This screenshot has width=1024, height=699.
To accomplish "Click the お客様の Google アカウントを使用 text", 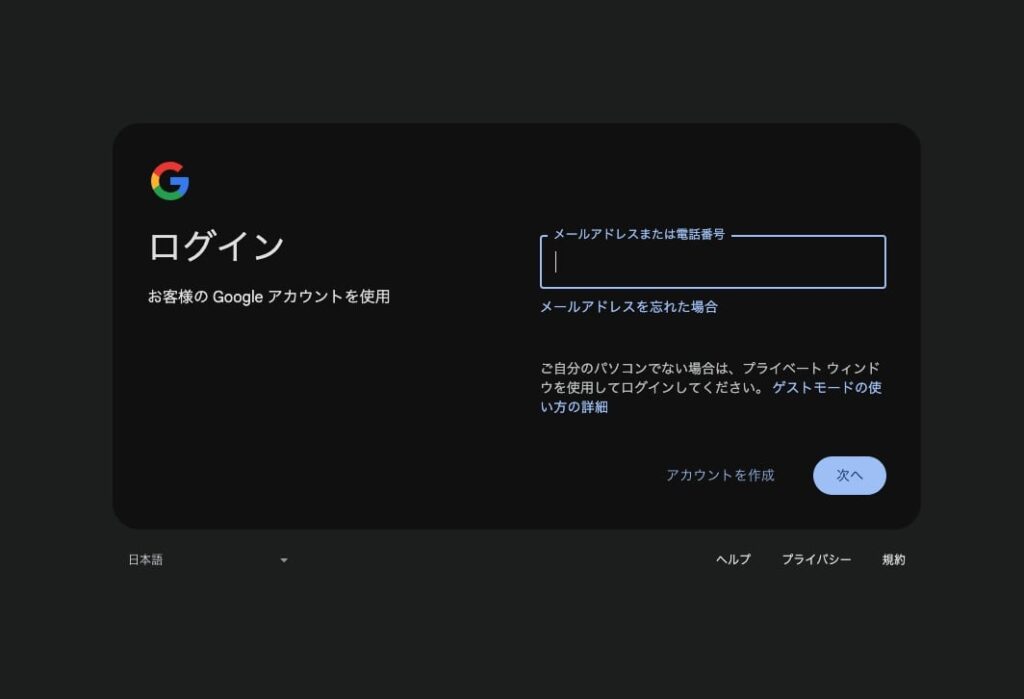I will tap(268, 297).
